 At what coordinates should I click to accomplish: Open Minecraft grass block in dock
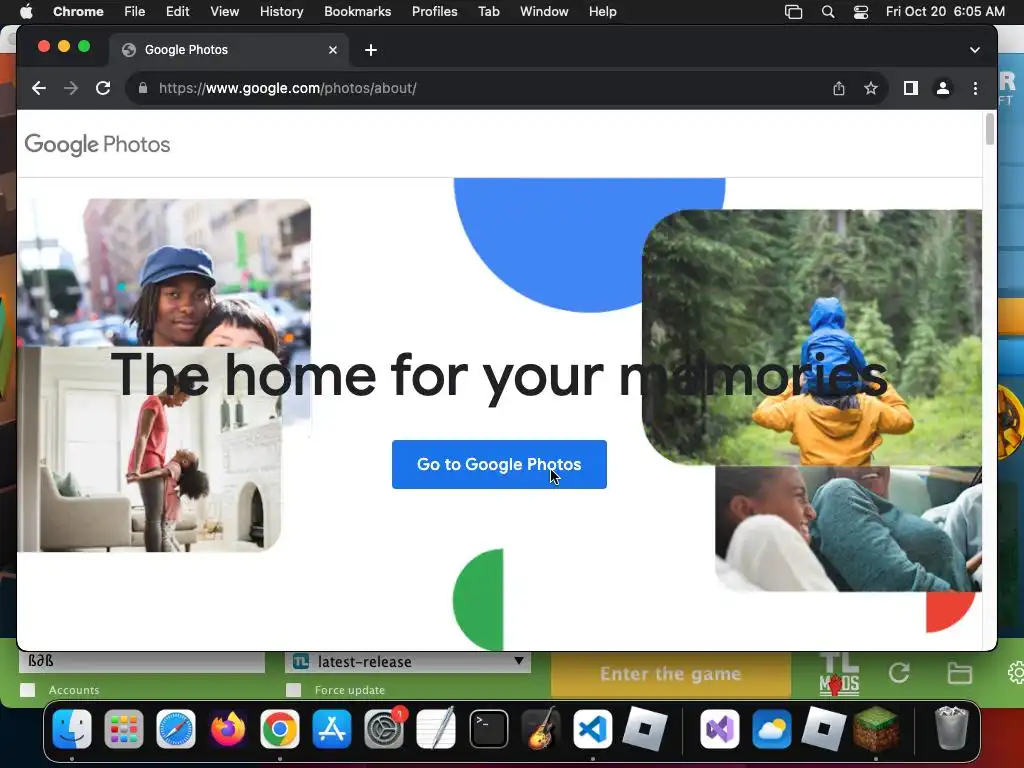tap(876, 729)
